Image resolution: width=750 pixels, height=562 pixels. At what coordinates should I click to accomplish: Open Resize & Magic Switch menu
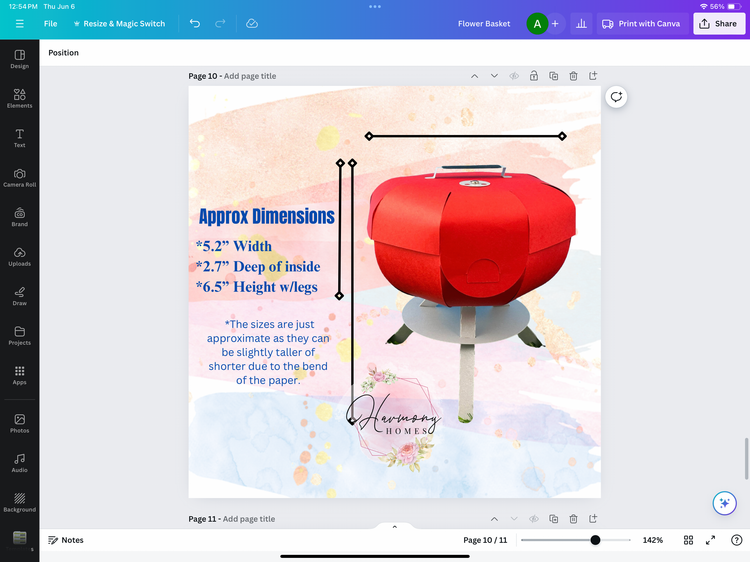click(119, 23)
